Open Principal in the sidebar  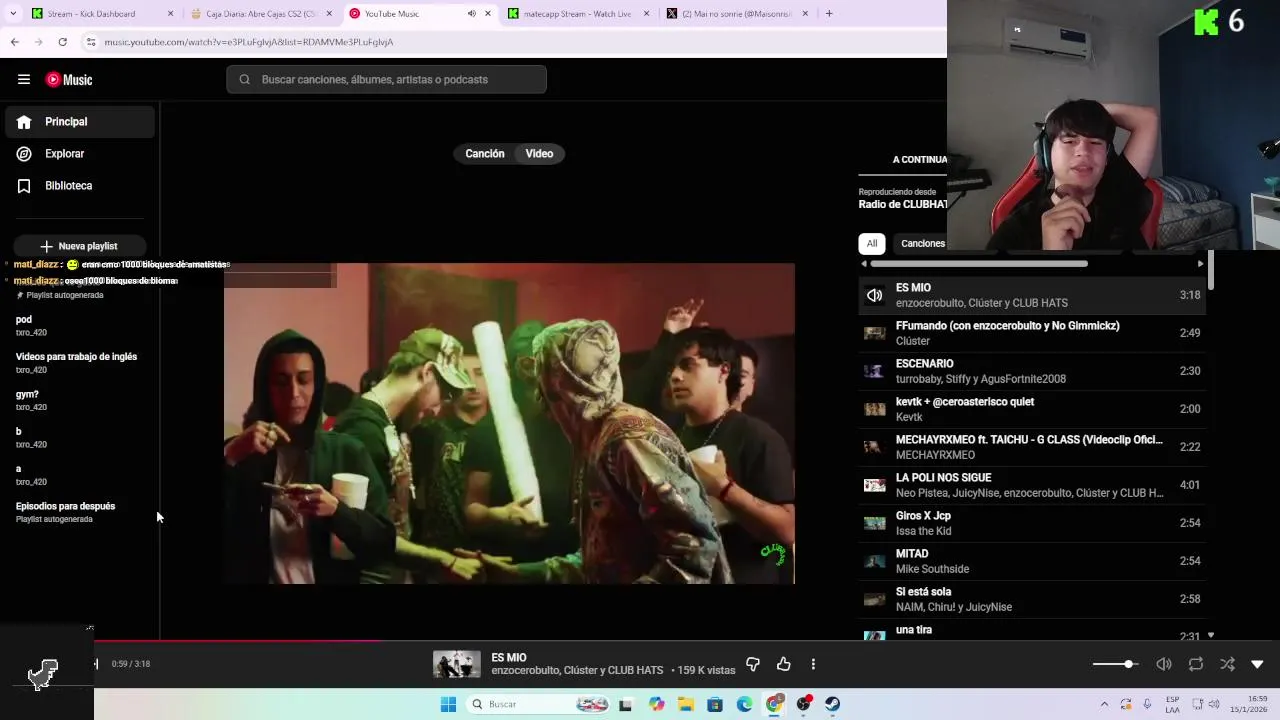pos(80,122)
